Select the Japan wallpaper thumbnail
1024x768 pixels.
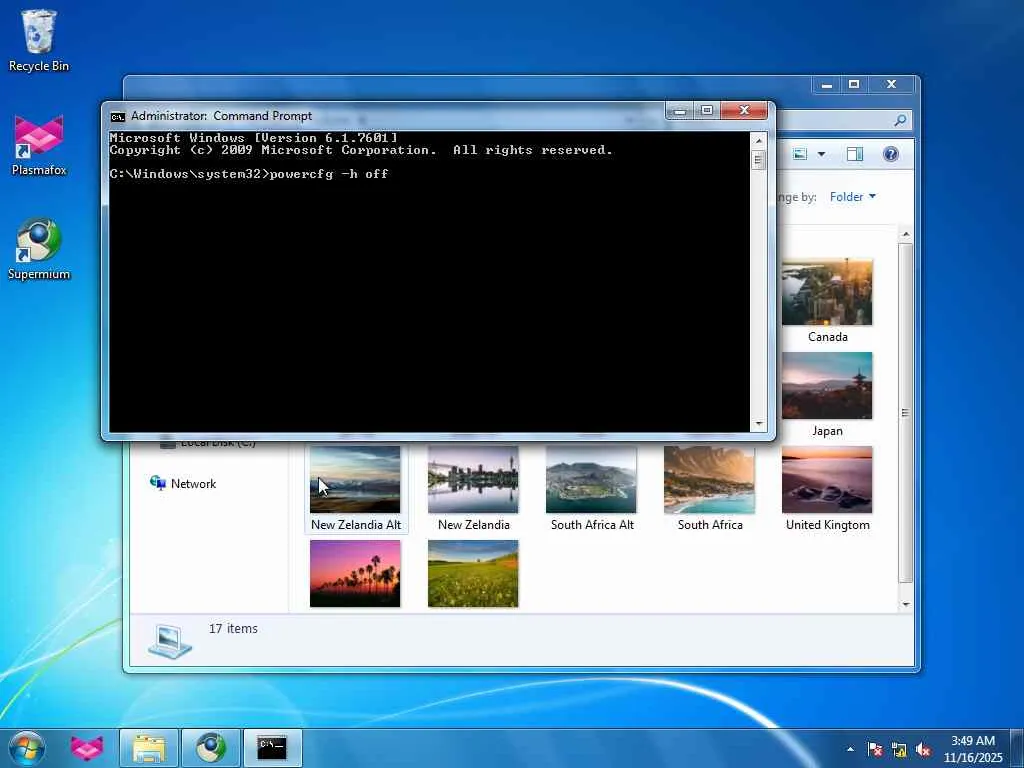[x=827, y=385]
